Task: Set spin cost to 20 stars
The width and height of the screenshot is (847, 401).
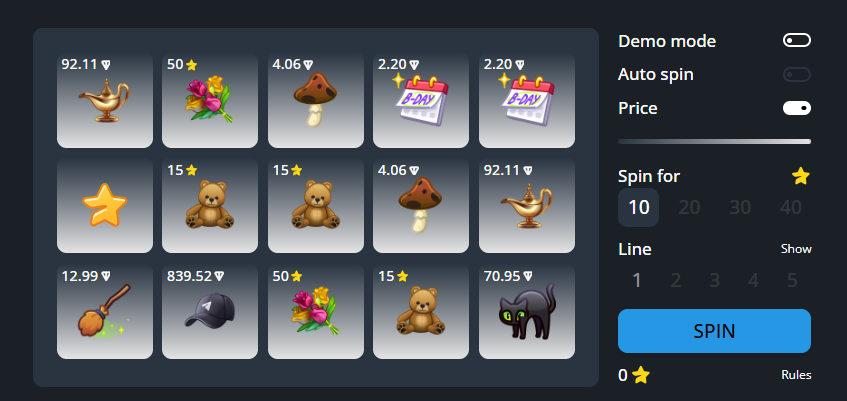Action: [689, 208]
